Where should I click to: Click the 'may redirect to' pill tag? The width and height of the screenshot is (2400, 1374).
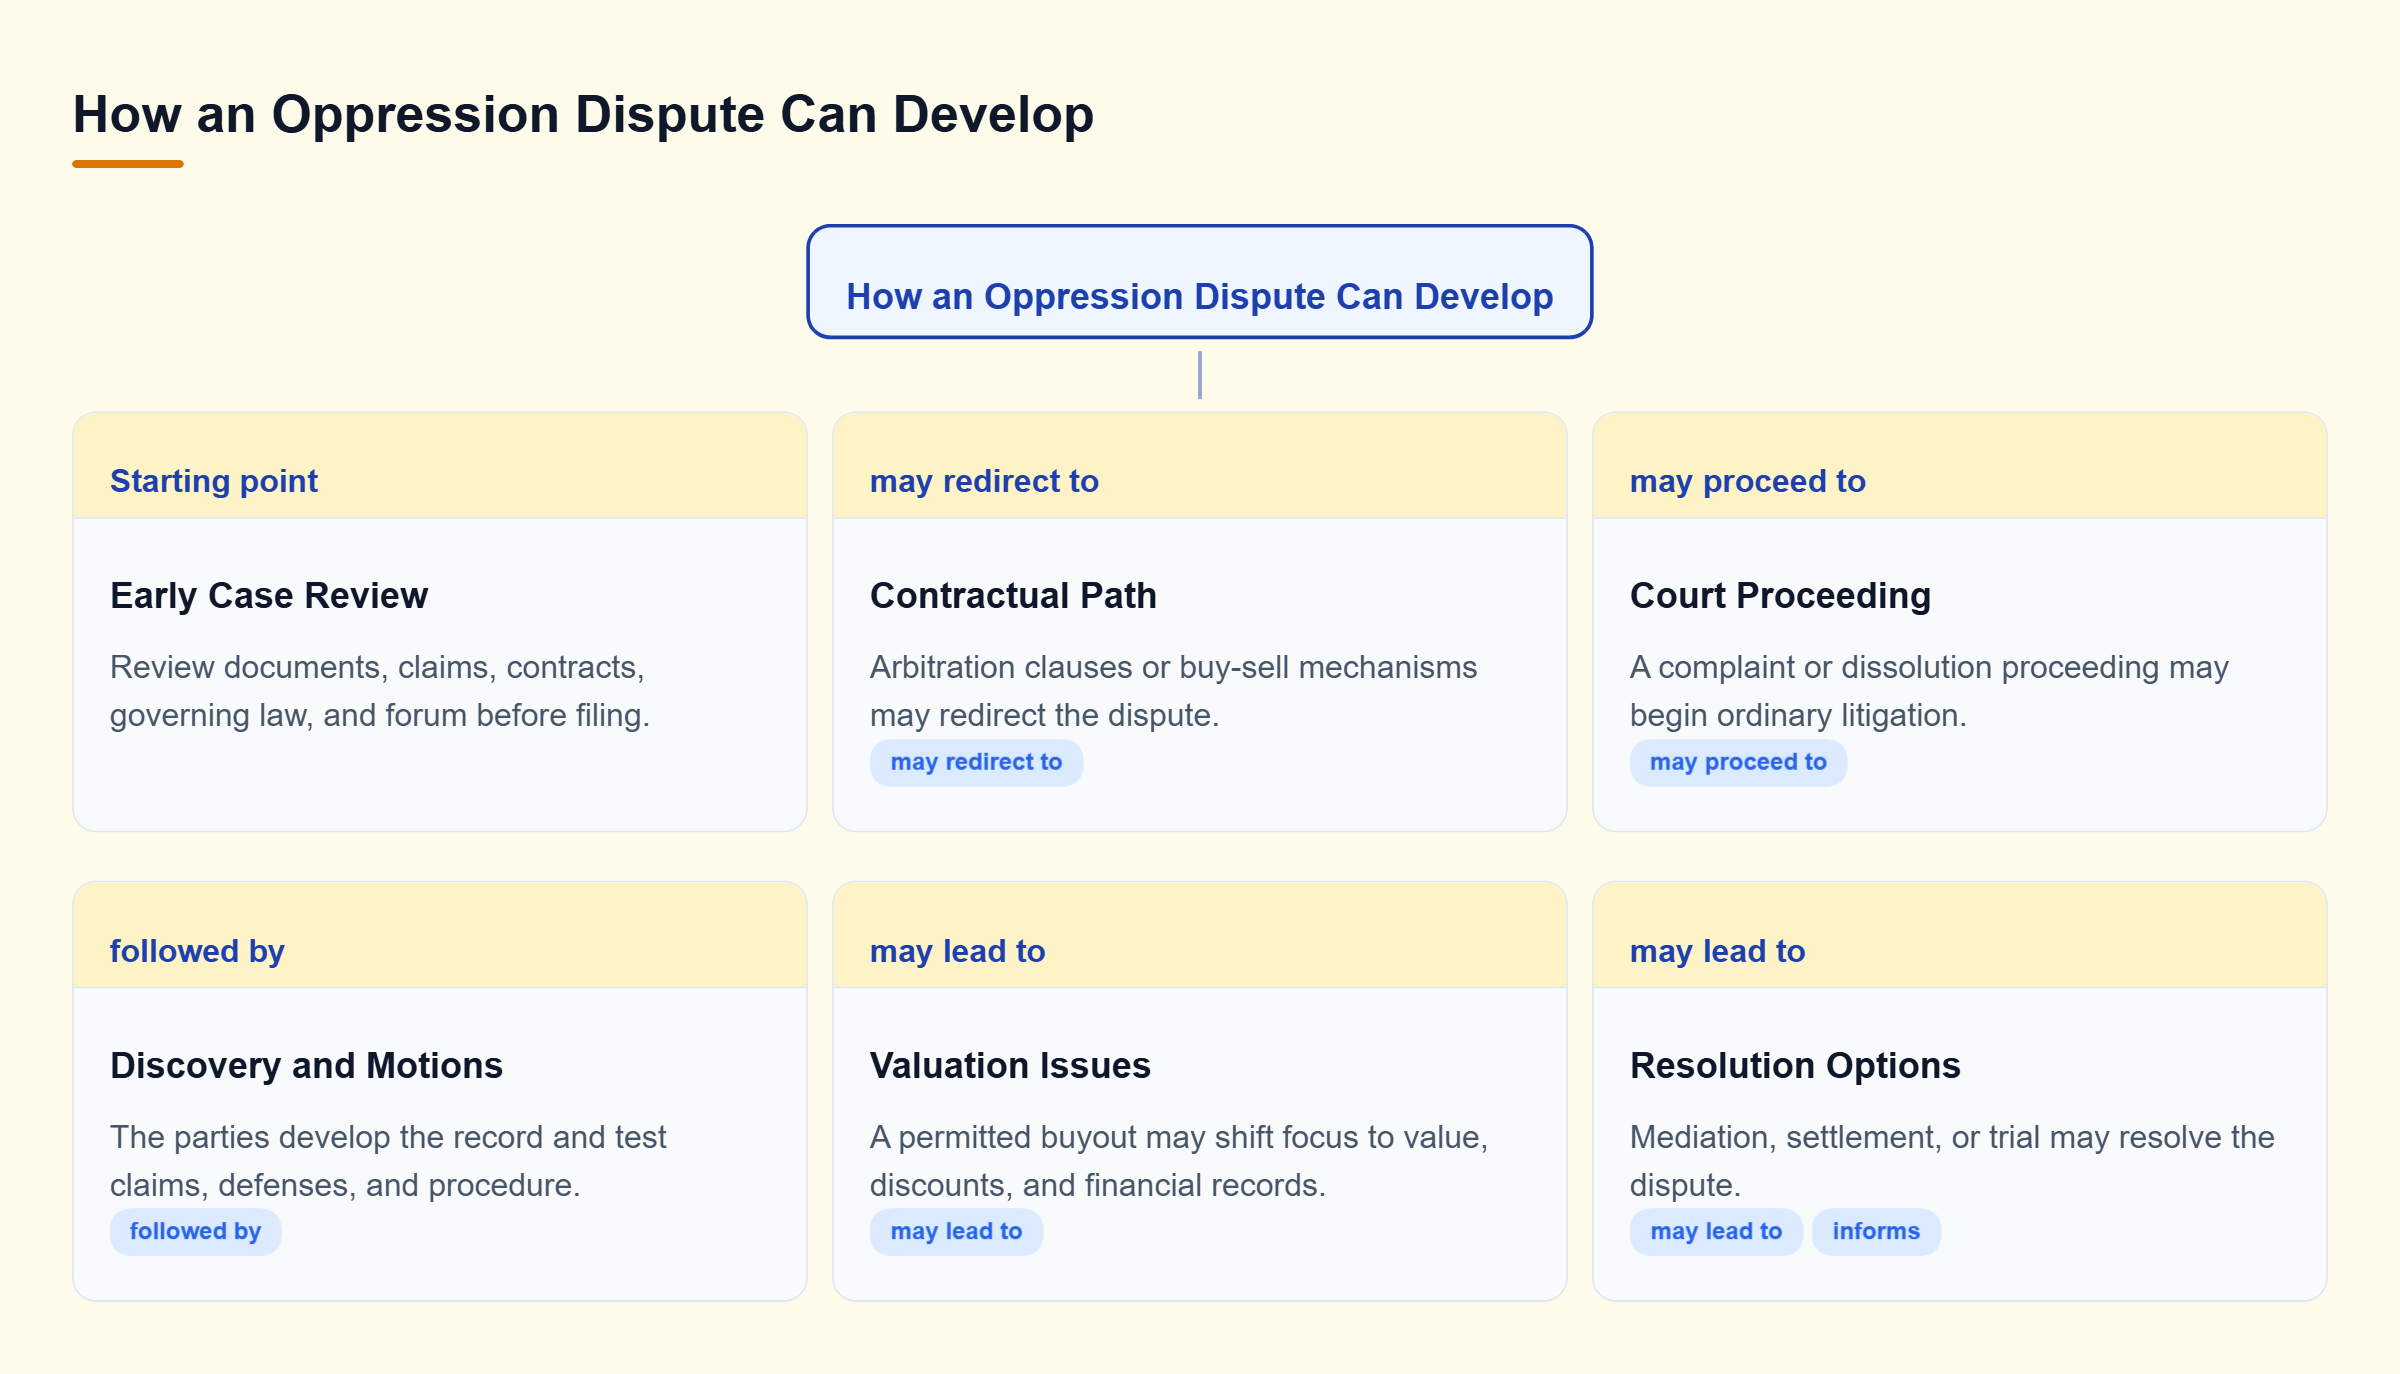[976, 762]
